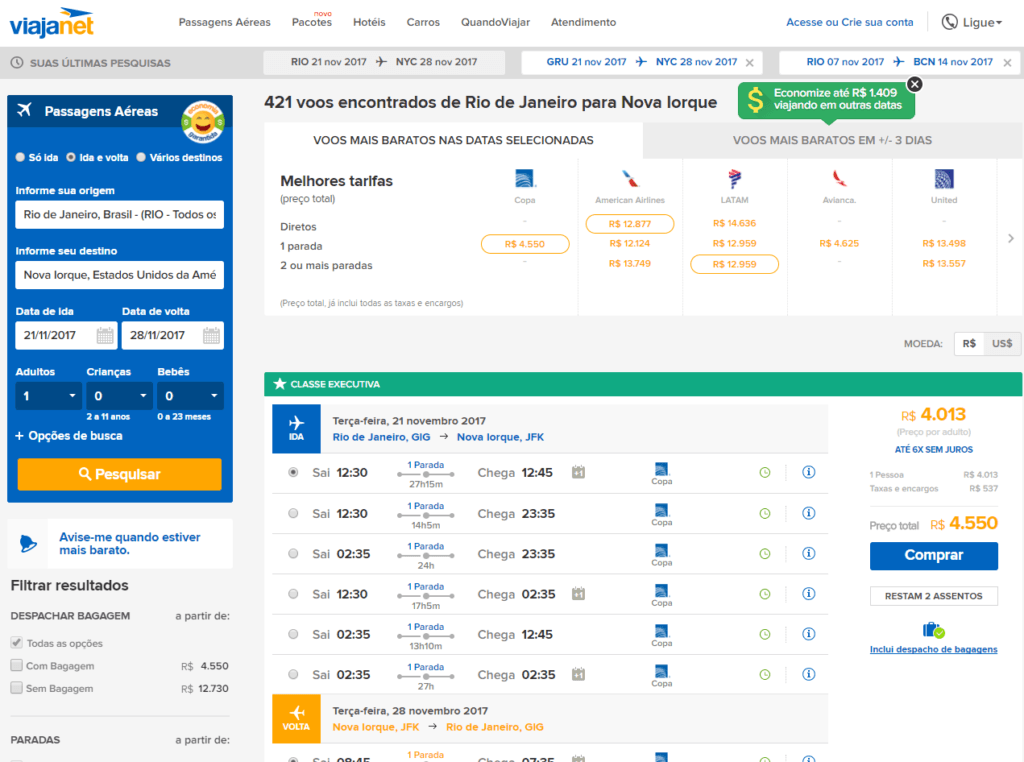The width and height of the screenshot is (1024, 762).
Task: Click the Comprar button
Action: (x=933, y=556)
